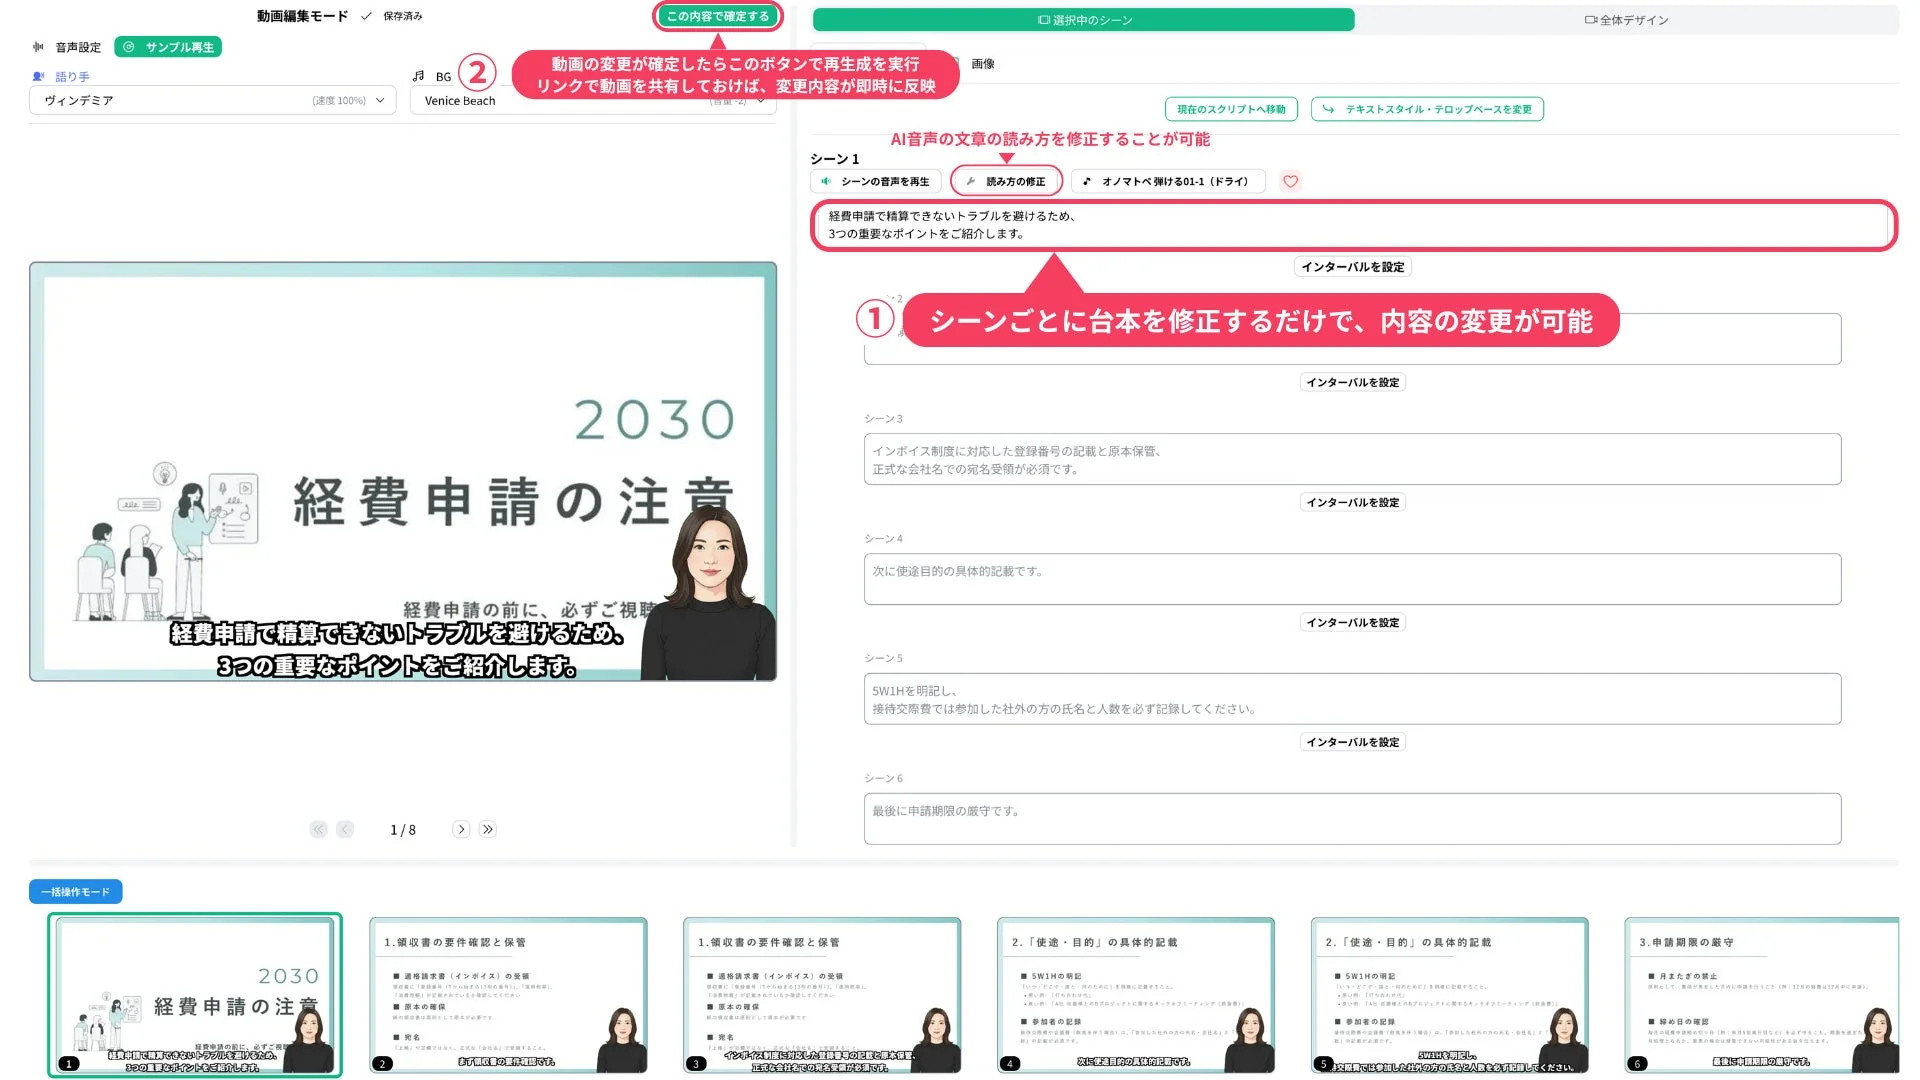Select the 画像 image tab

984,63
